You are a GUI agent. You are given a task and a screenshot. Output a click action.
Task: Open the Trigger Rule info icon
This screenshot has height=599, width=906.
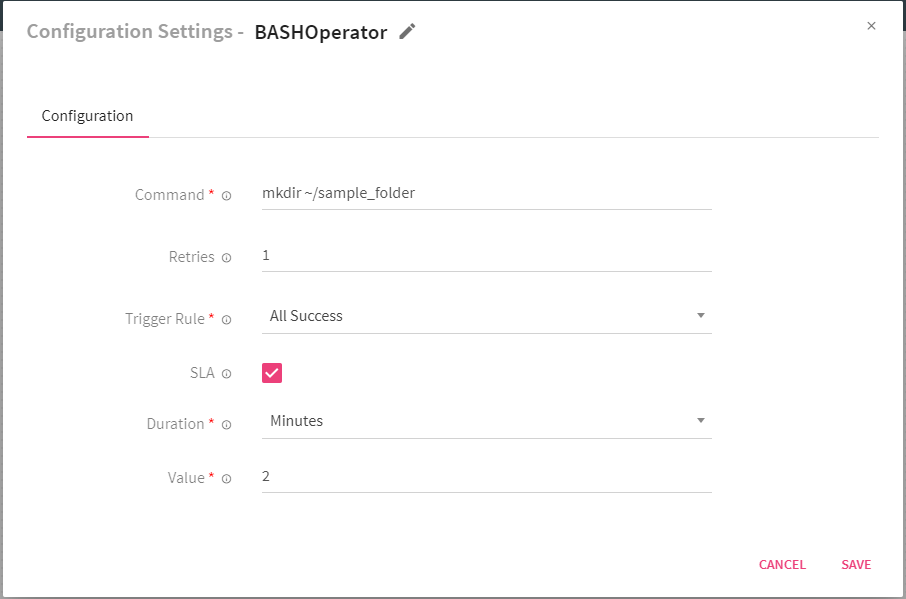(x=227, y=319)
